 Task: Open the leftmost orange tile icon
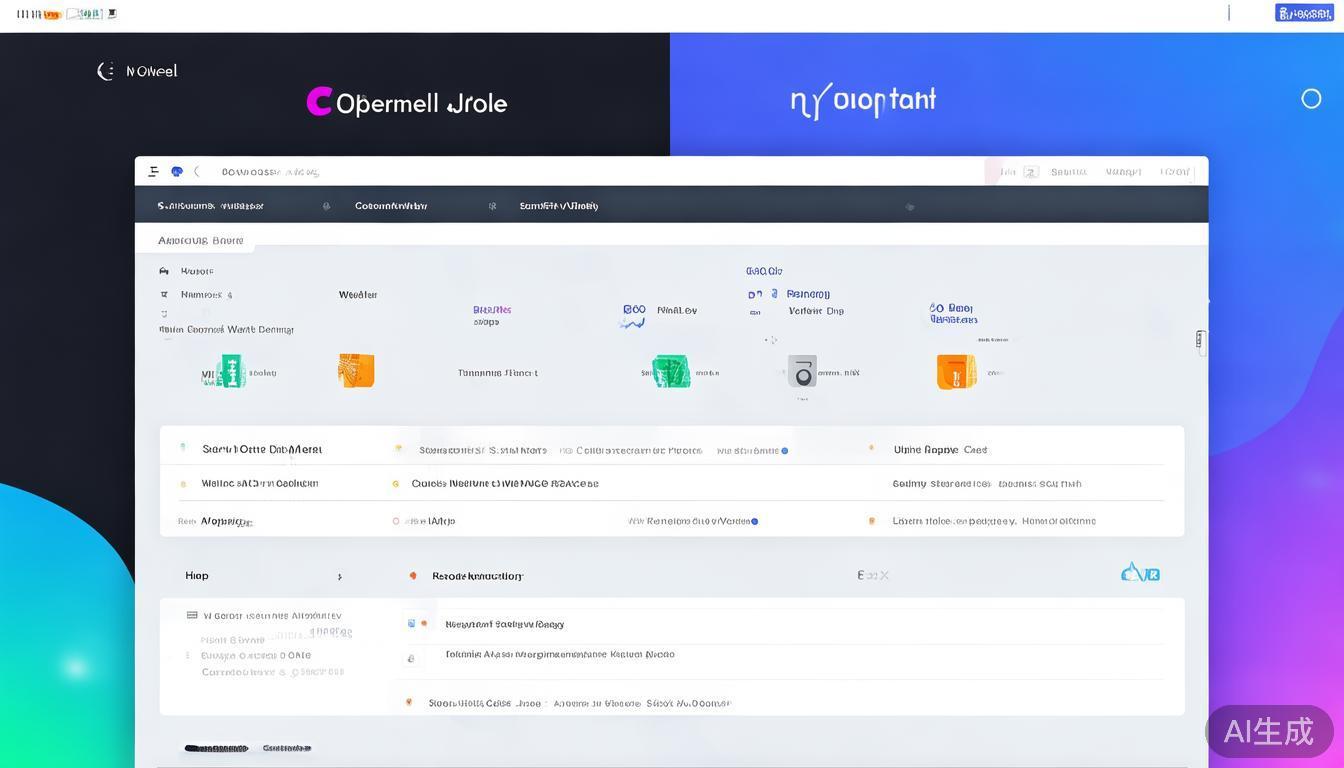[356, 370]
